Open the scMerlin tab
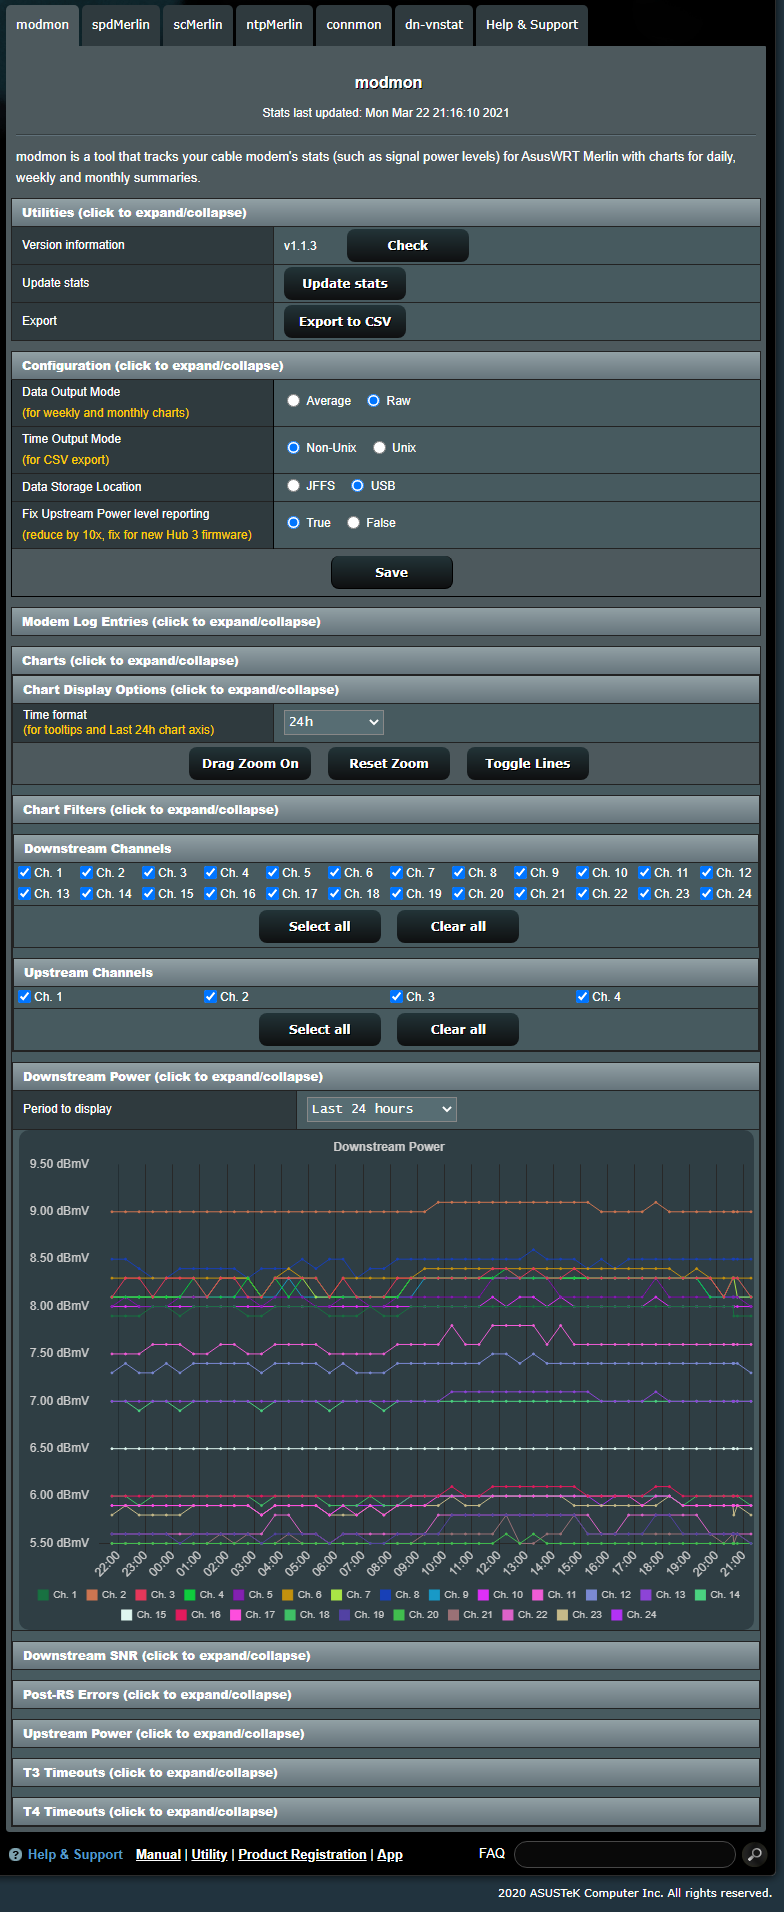Screen dimensions: 784x1912 (x=198, y=25)
